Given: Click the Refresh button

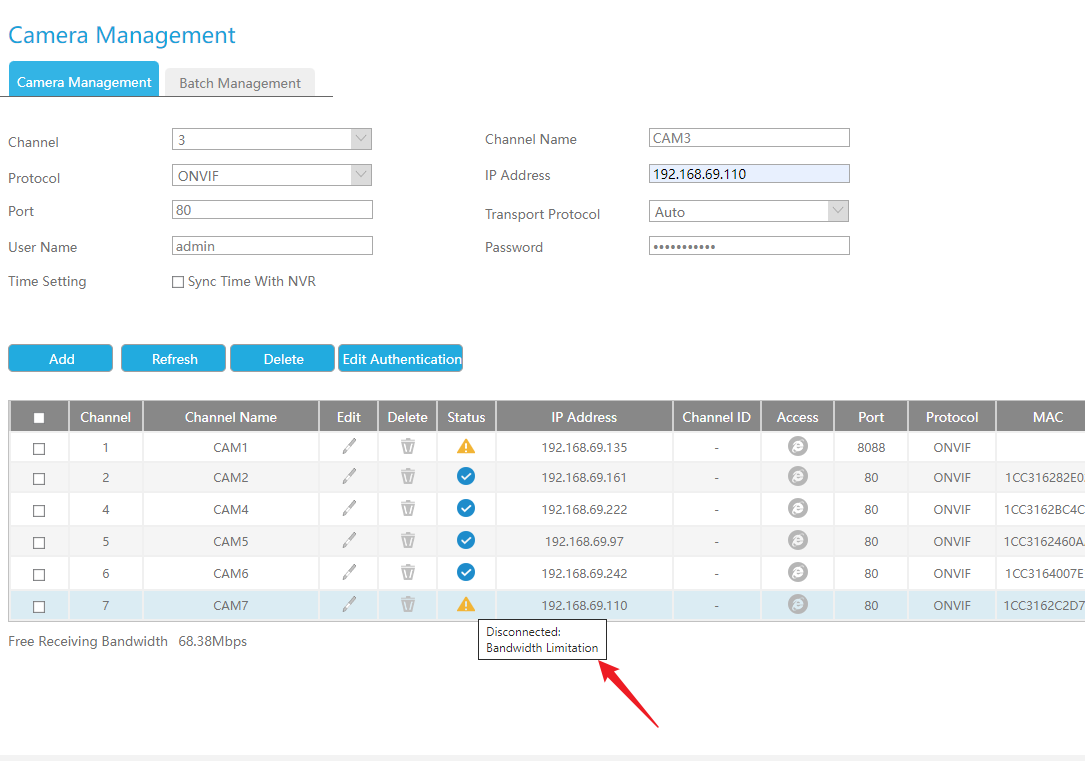Looking at the screenshot, I should (x=173, y=358).
